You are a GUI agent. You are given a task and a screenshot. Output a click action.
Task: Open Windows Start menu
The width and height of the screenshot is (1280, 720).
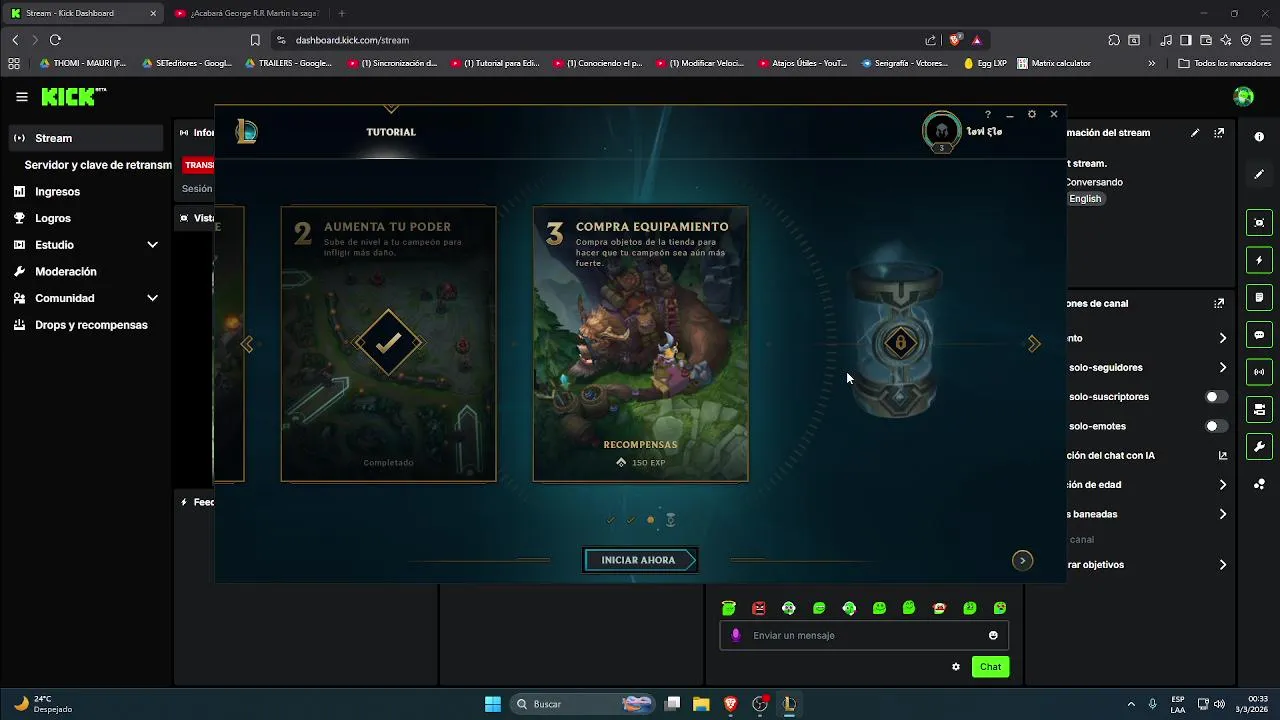pos(493,704)
